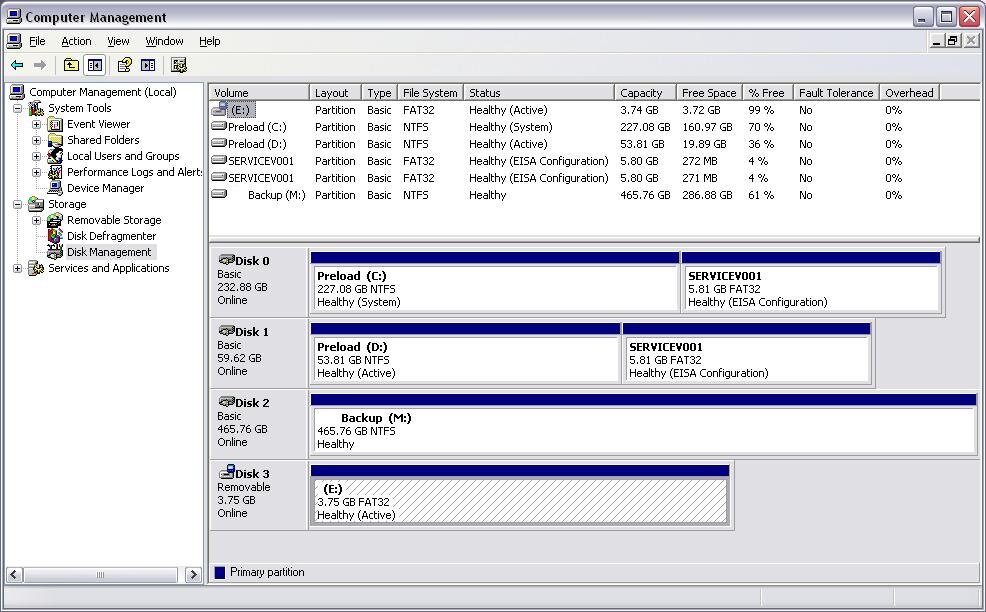Screen dimensions: 986x612
Task: Collapse the System Tools tree node
Action: tap(18, 108)
